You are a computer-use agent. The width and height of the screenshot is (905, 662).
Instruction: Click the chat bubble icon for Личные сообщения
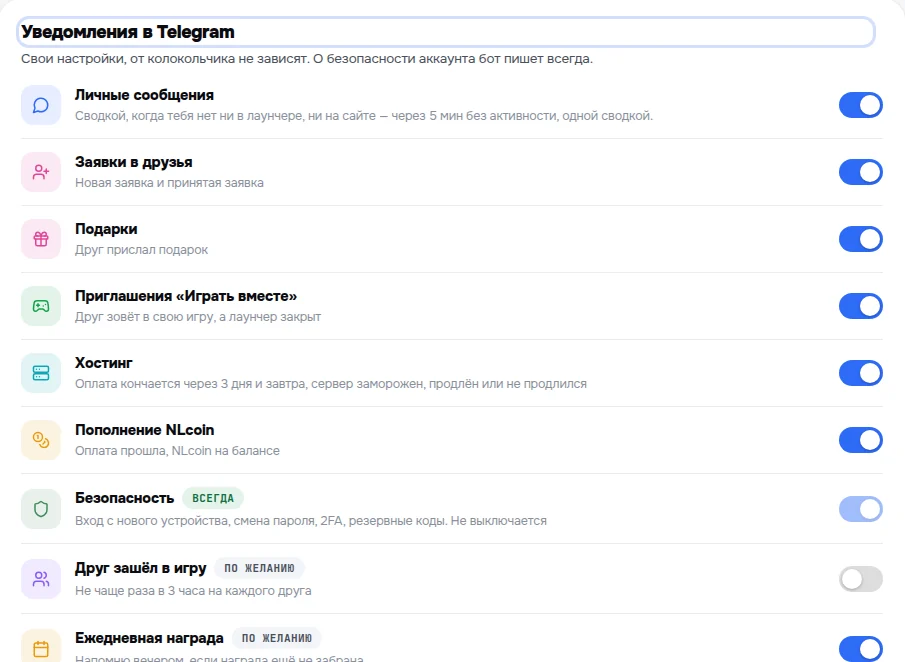pyautogui.click(x=41, y=105)
